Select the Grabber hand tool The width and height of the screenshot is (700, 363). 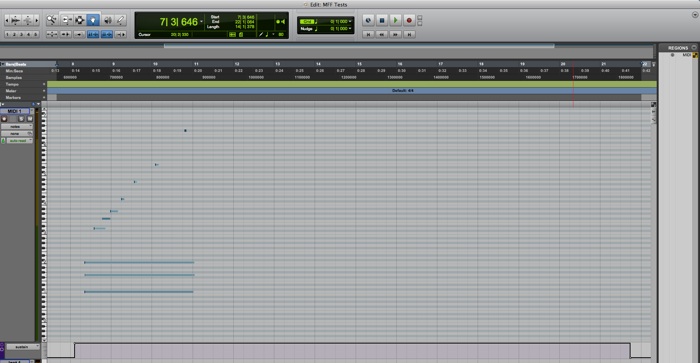click(93, 20)
